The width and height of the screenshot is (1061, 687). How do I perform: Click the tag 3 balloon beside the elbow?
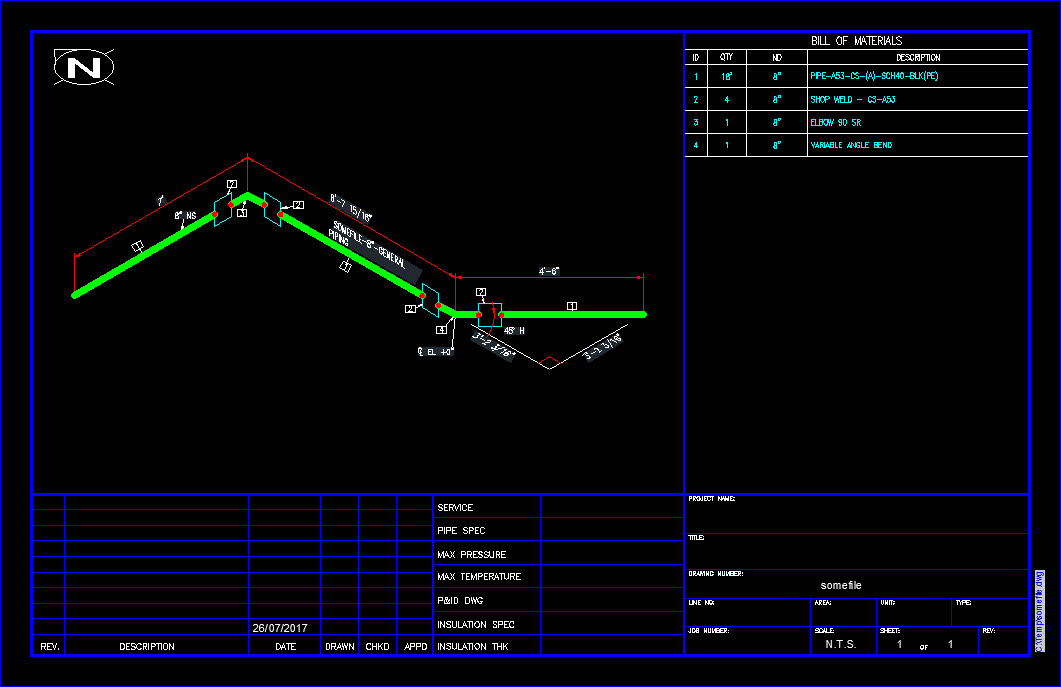(x=242, y=213)
